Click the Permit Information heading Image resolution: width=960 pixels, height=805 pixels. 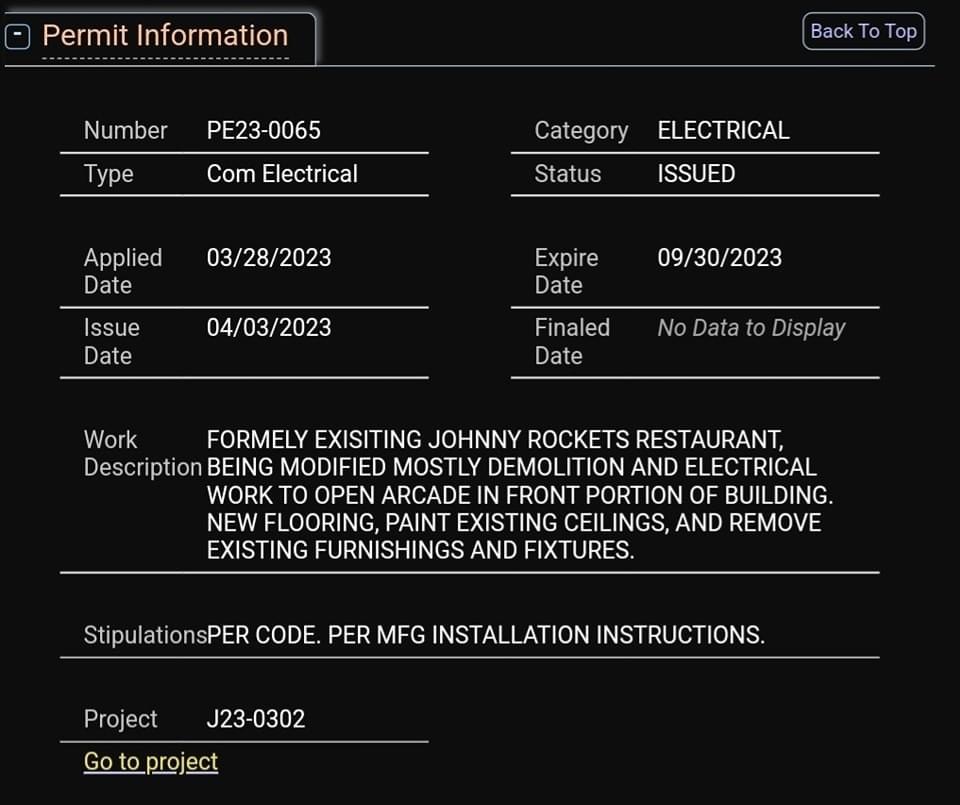[x=165, y=36]
